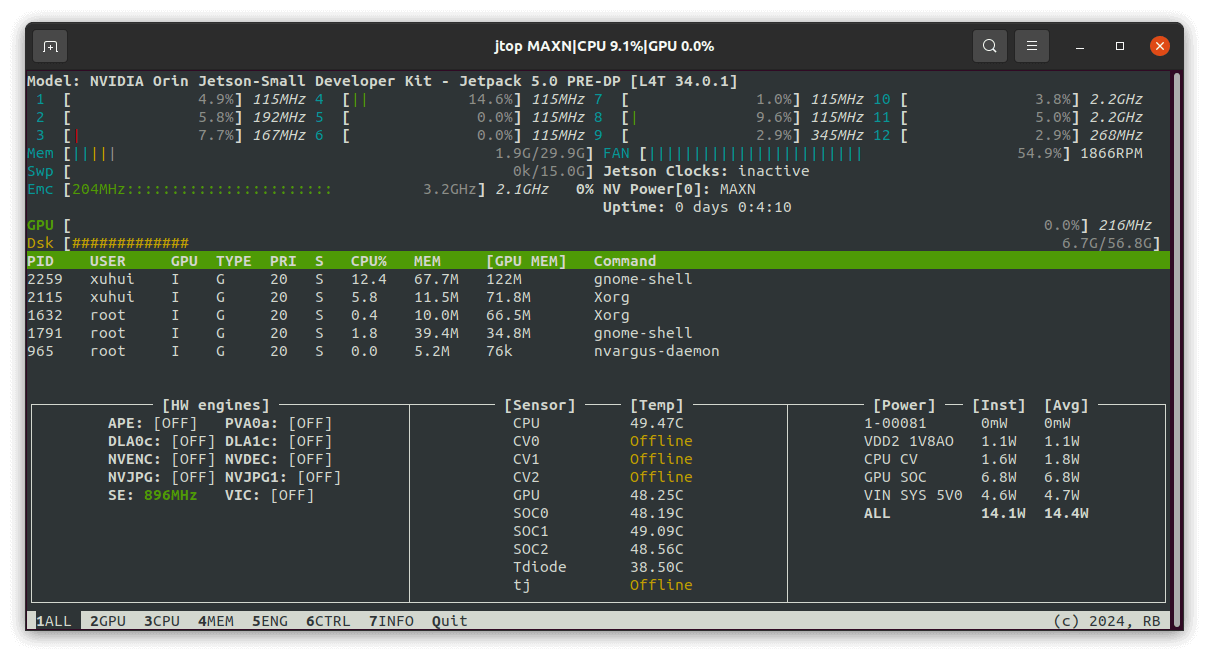Open the hamburger menu in the terminal header
Screen dimensions: 1209x659
tap(1032, 46)
